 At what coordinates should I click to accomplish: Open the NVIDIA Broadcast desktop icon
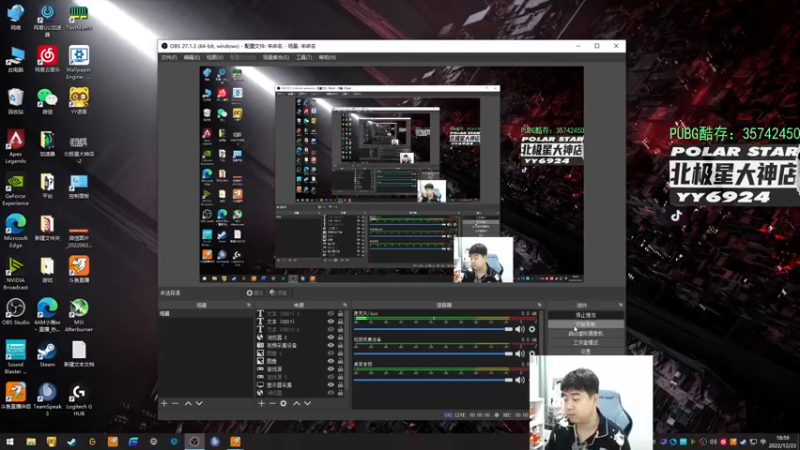point(15,273)
